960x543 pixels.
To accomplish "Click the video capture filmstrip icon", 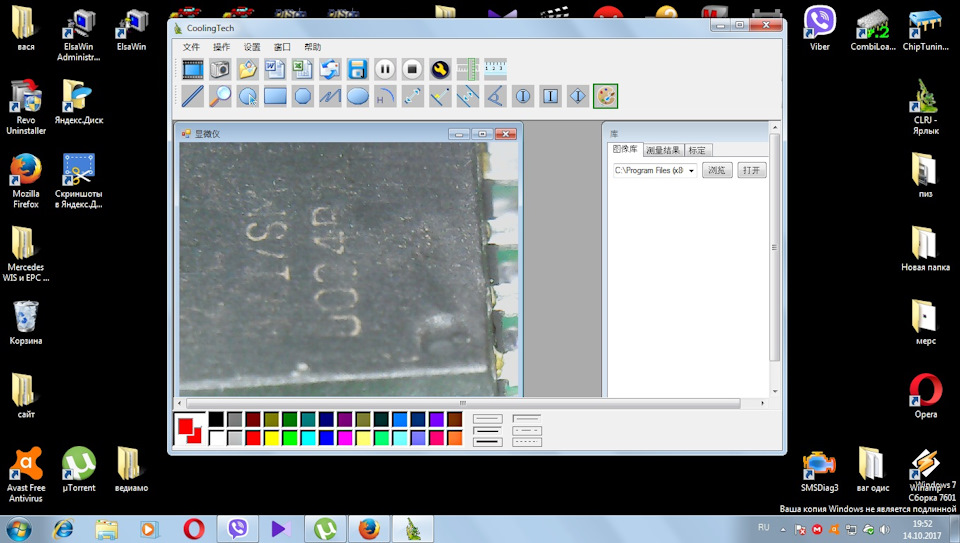I will 193,69.
